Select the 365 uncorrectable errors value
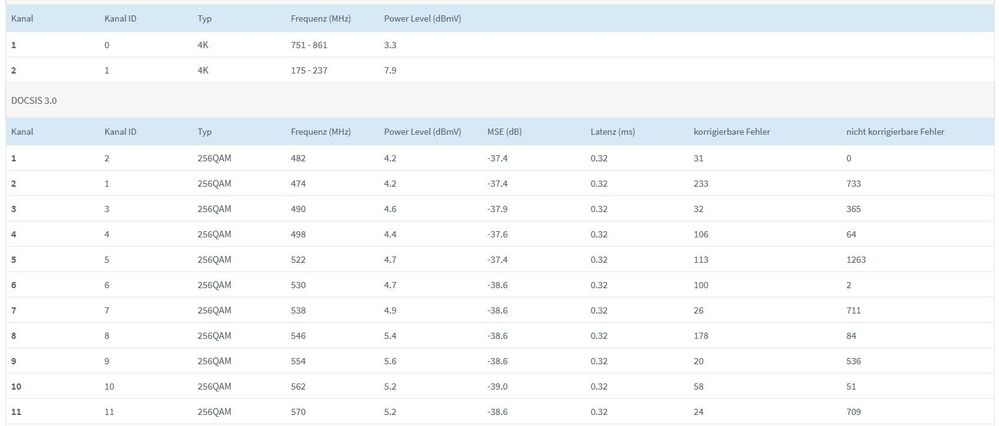Viewport: 999px width, 426px height. click(x=853, y=209)
